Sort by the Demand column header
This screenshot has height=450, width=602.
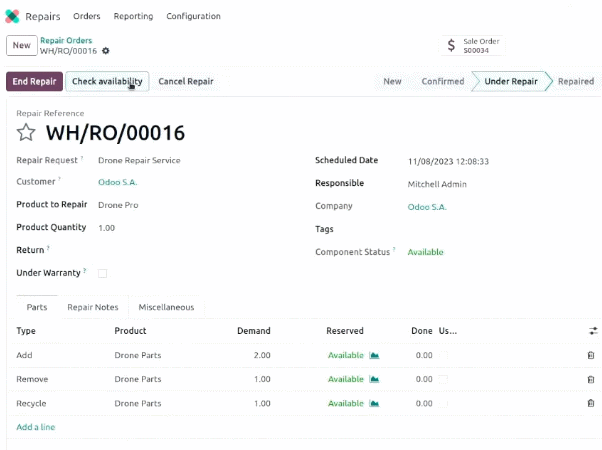tap(254, 331)
